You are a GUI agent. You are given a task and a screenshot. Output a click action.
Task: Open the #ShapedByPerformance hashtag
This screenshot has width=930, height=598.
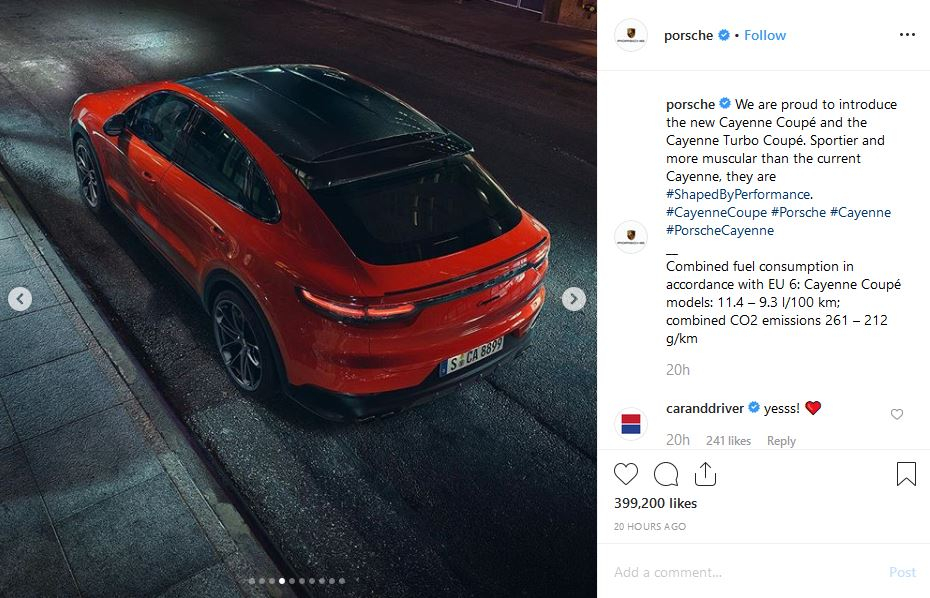point(738,195)
